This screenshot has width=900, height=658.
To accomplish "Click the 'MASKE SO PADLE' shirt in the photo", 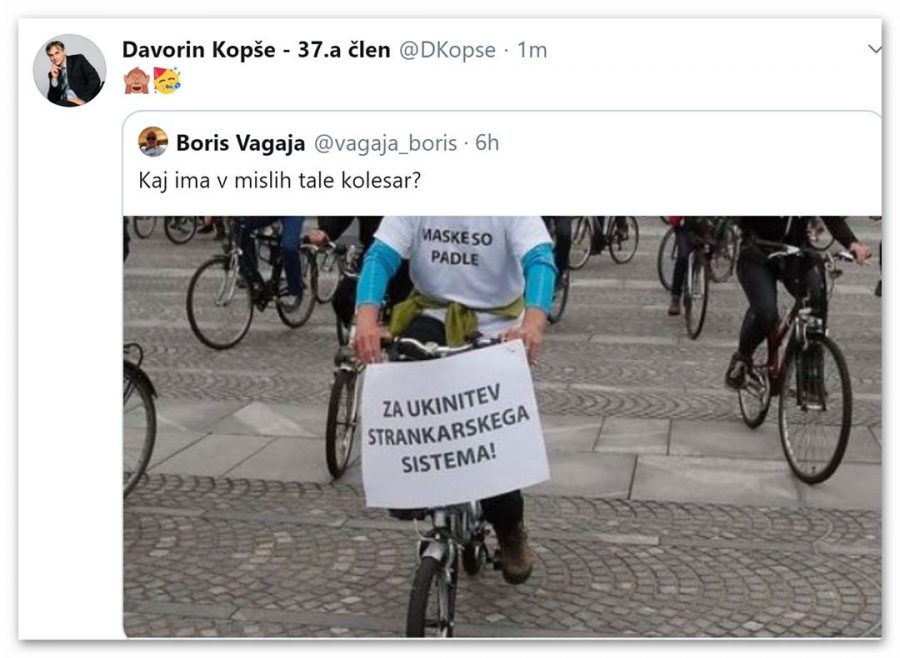I will [x=457, y=247].
